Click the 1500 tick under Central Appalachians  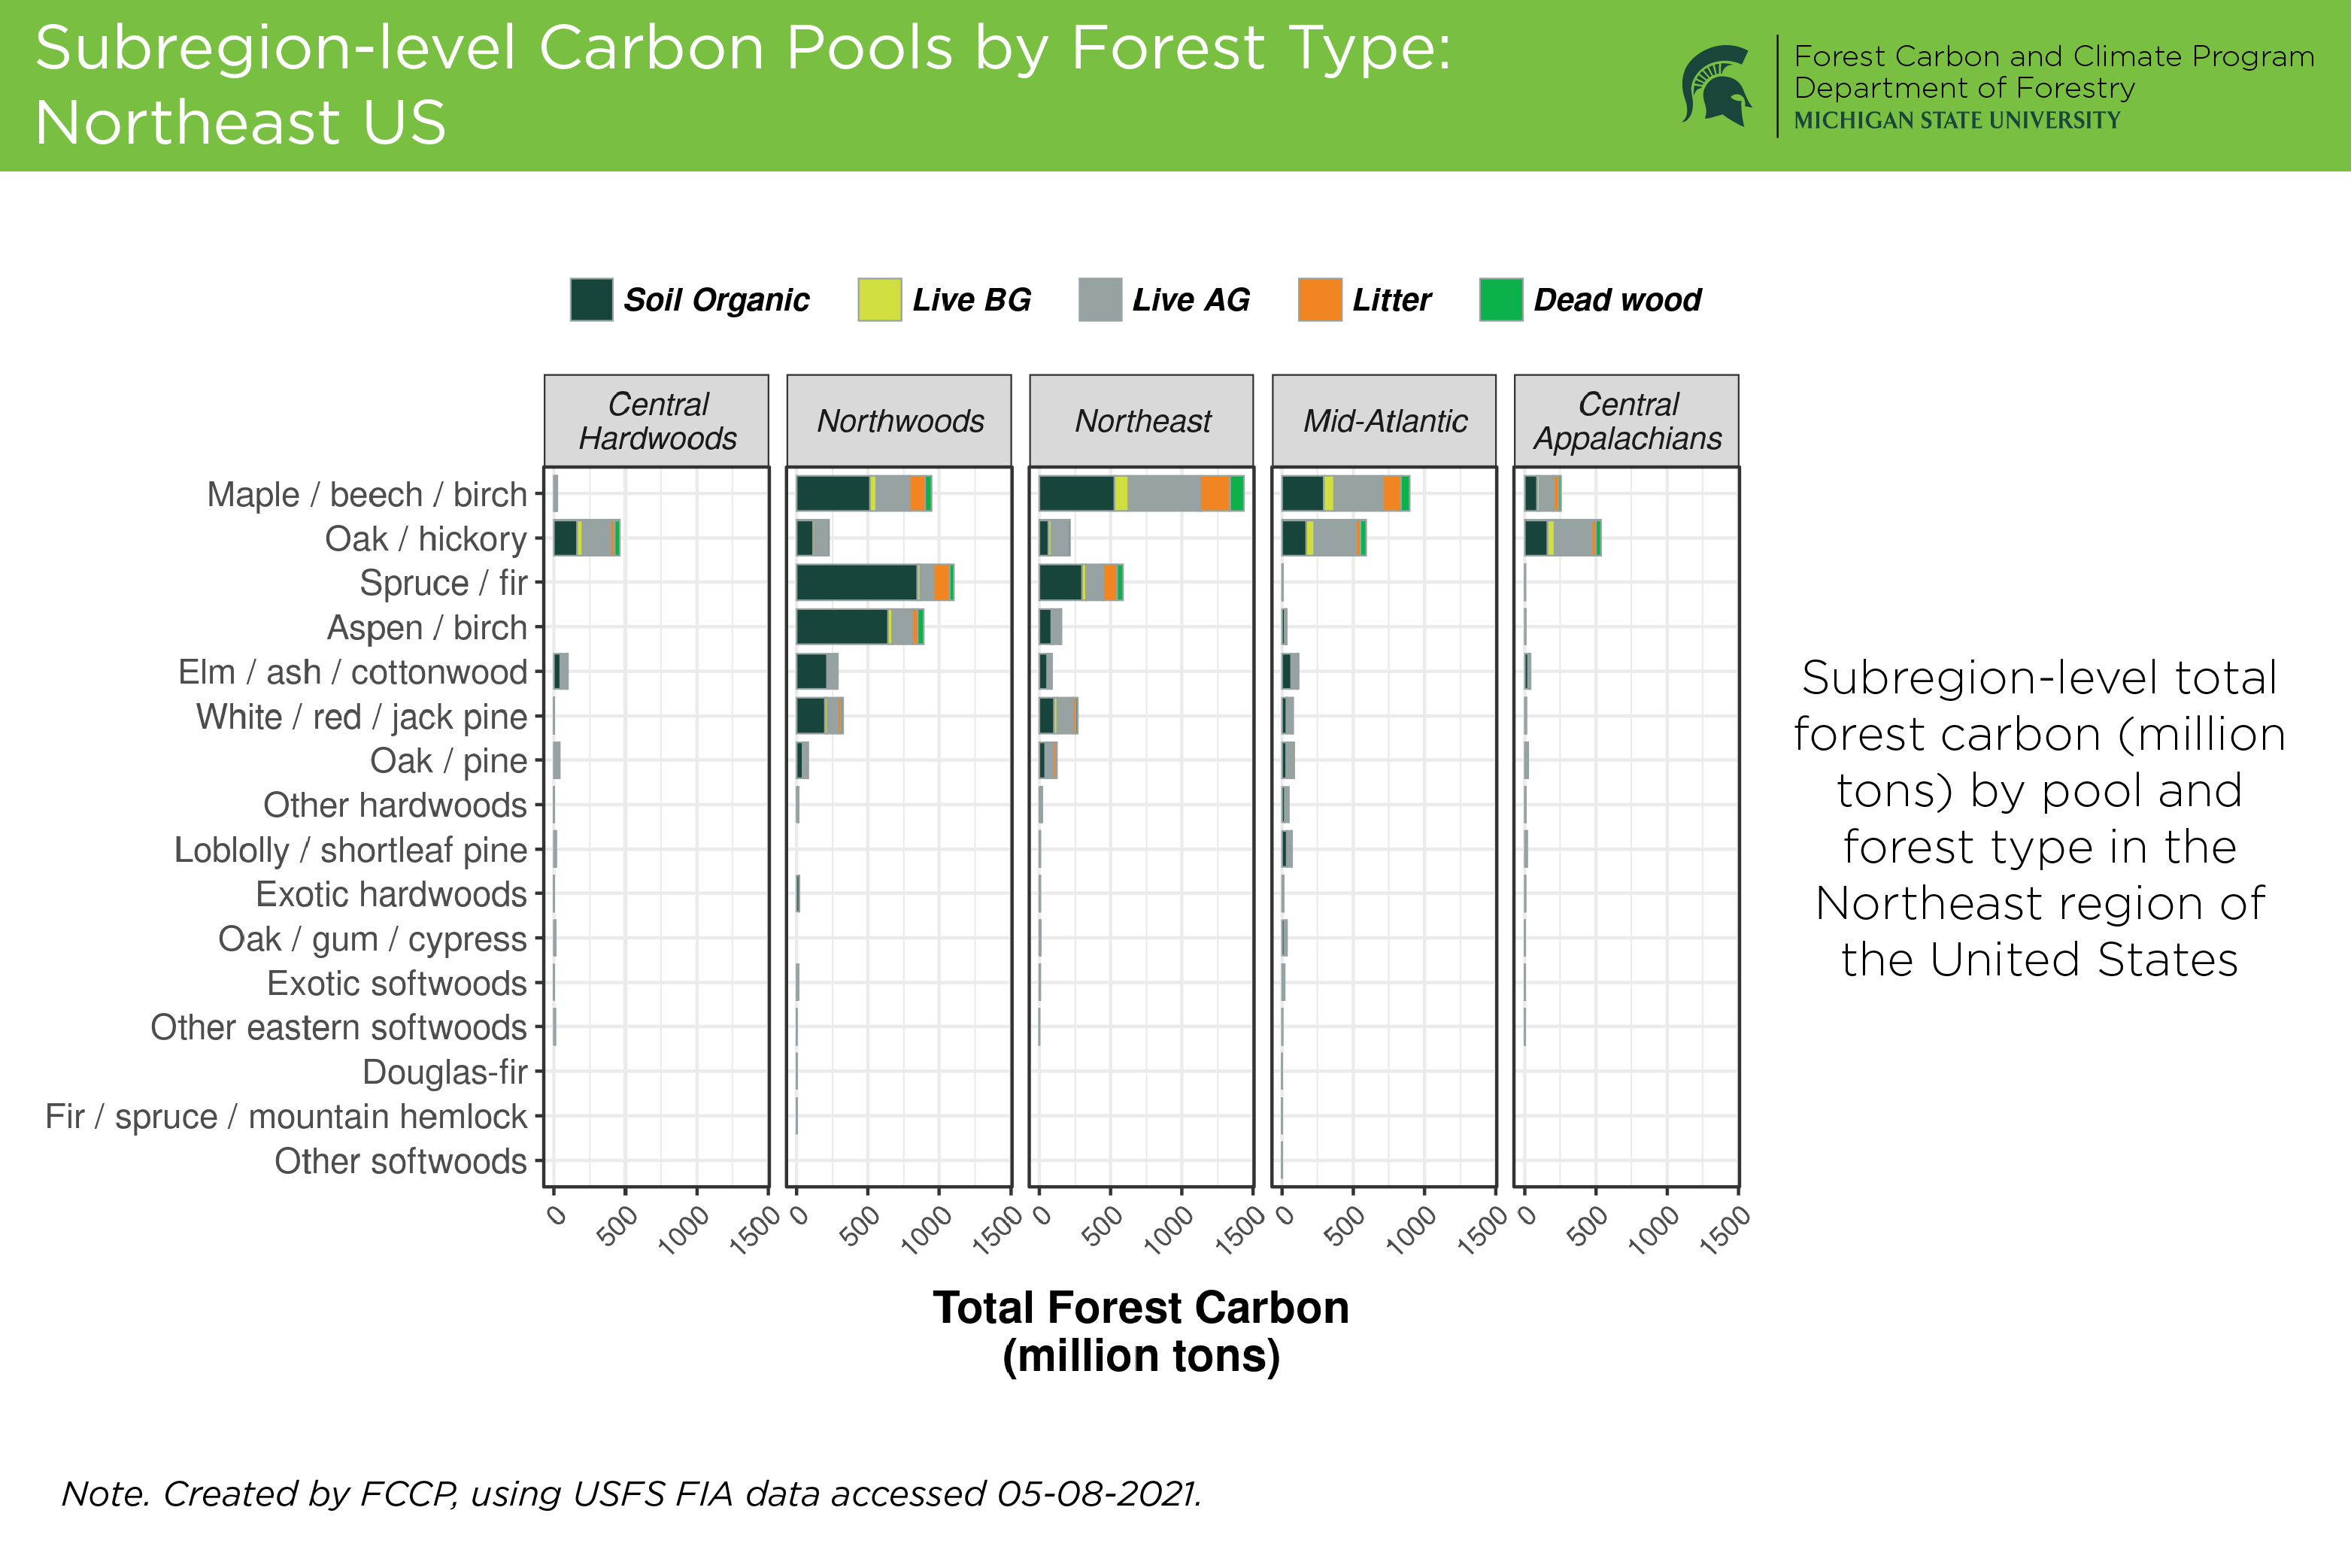tap(1725, 1230)
